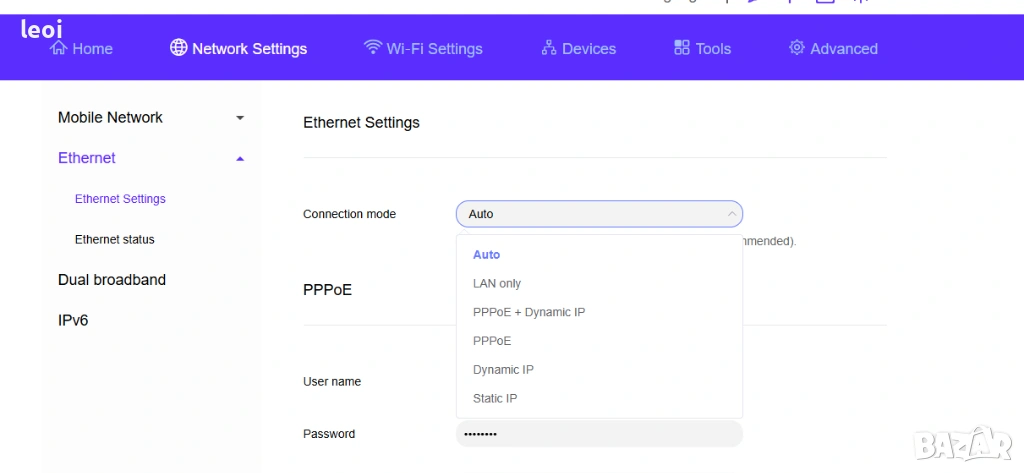Go to Dual broadband settings
The width and height of the screenshot is (1024, 473).
(x=112, y=280)
